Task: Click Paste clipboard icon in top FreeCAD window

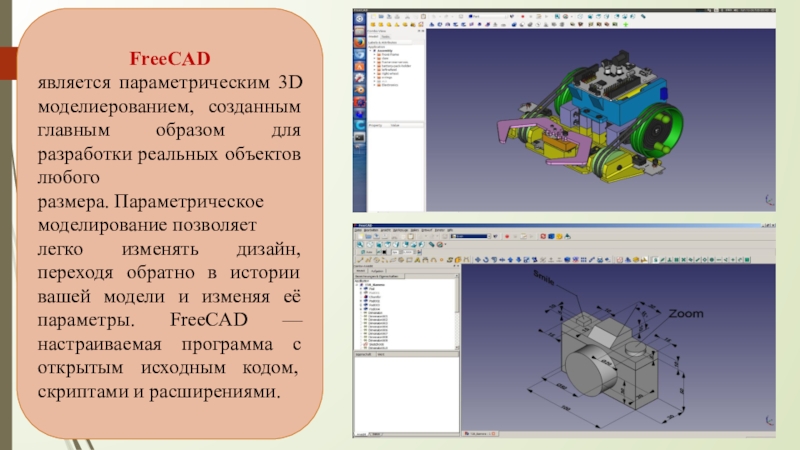Action: 423,16
